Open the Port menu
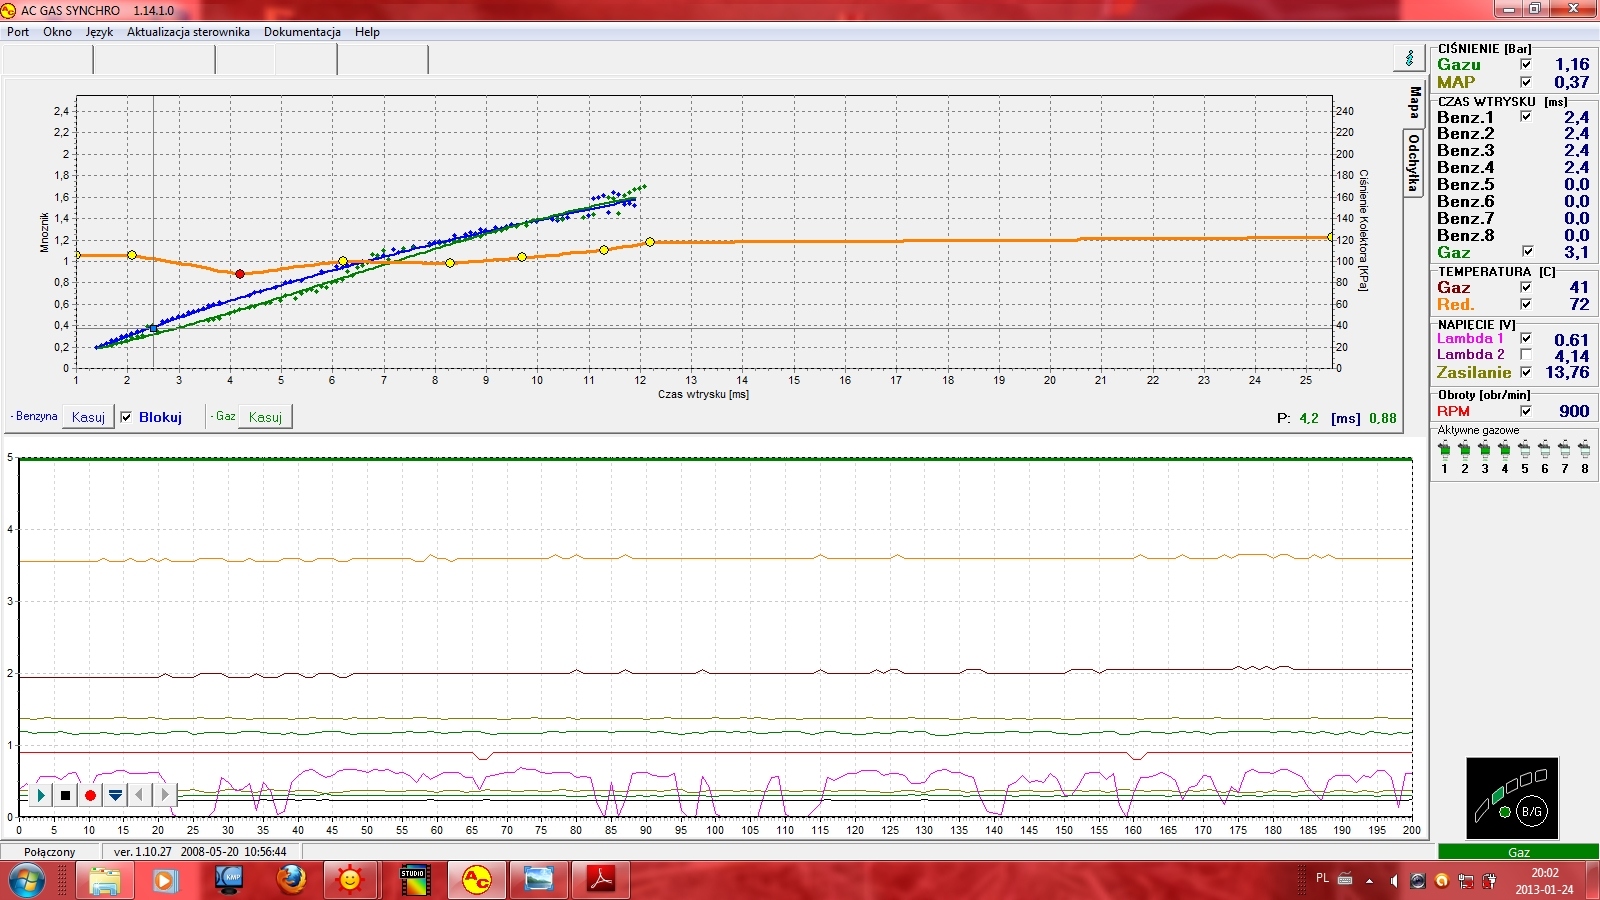The image size is (1600, 900). click(x=18, y=32)
